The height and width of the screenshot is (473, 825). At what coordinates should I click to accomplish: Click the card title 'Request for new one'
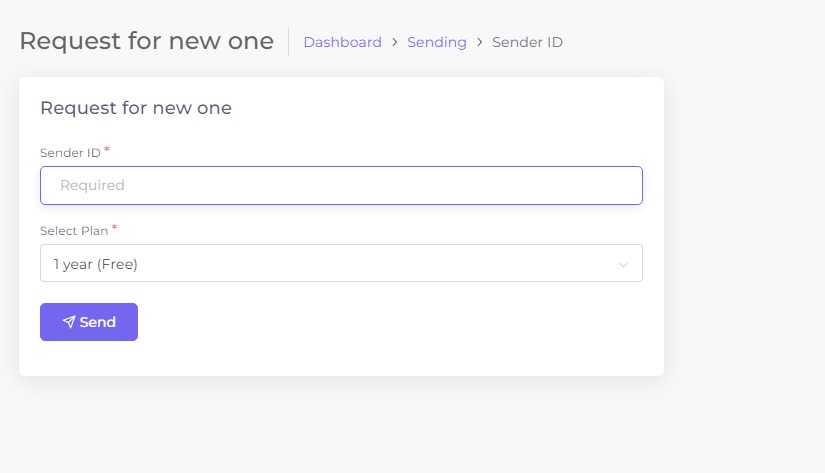coord(136,108)
